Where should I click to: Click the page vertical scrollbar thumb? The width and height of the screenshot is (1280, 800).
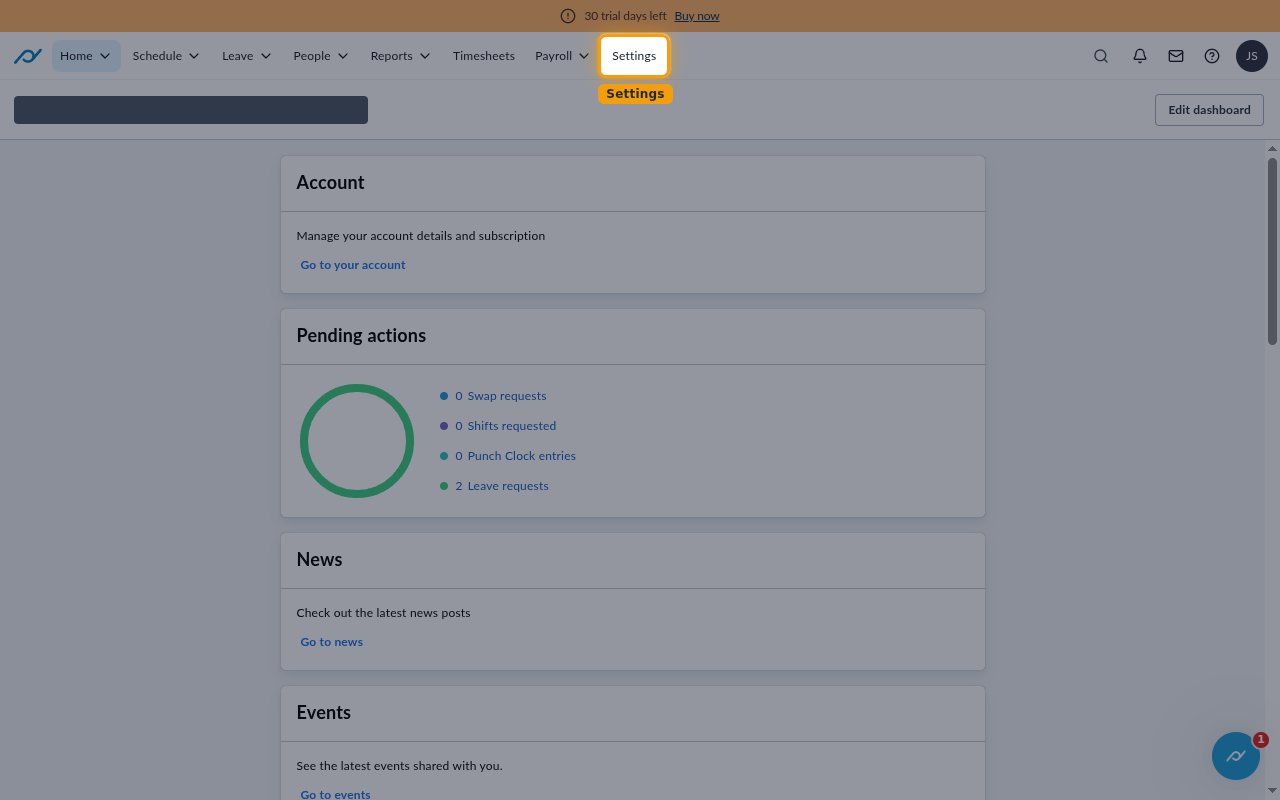click(x=1272, y=251)
